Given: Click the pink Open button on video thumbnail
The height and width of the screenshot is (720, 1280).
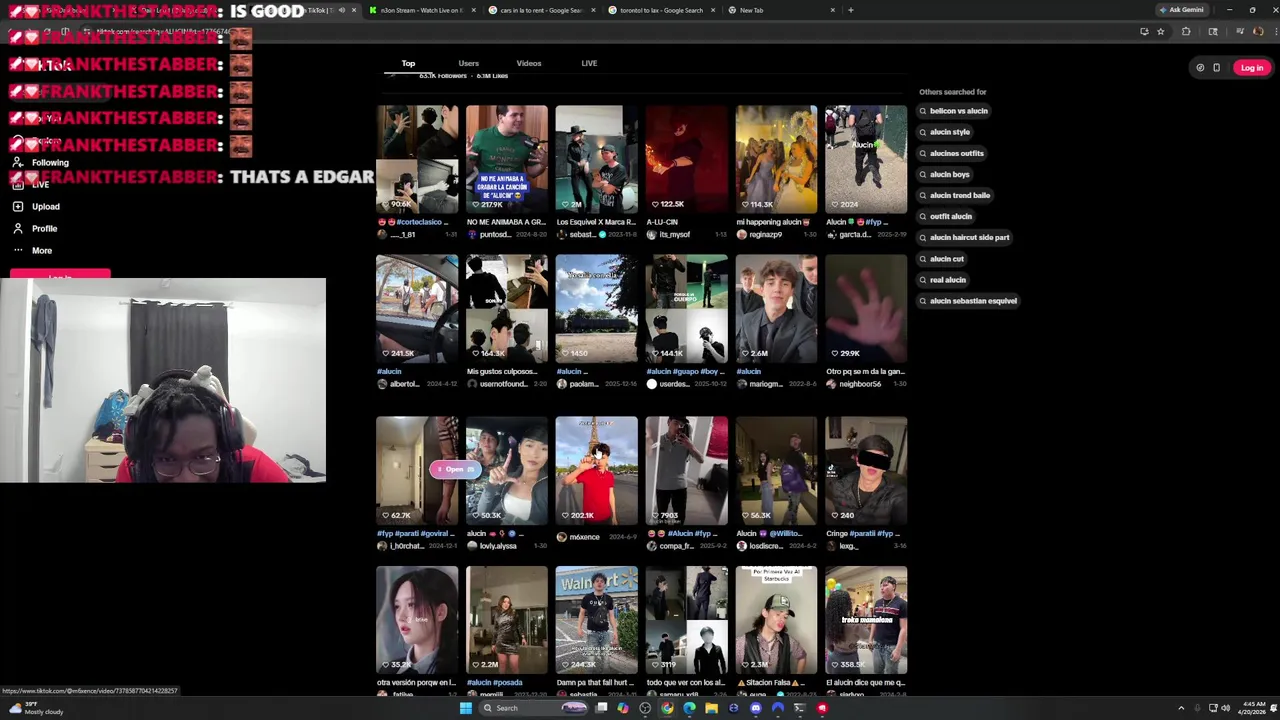Looking at the screenshot, I should click(x=455, y=469).
